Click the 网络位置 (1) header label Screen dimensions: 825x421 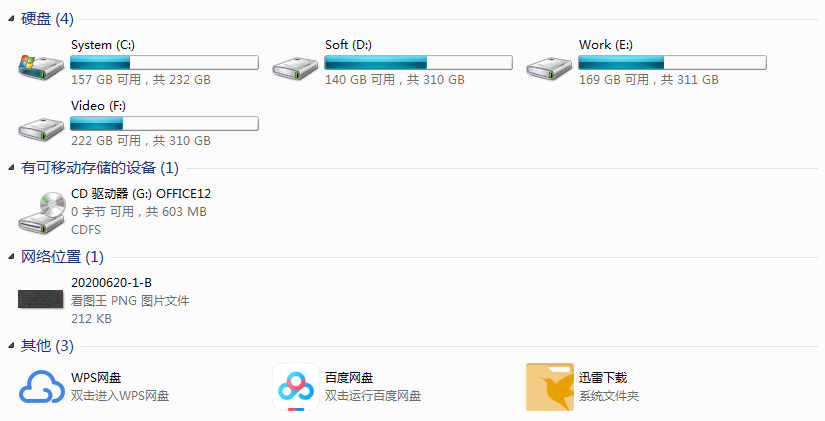point(62,257)
